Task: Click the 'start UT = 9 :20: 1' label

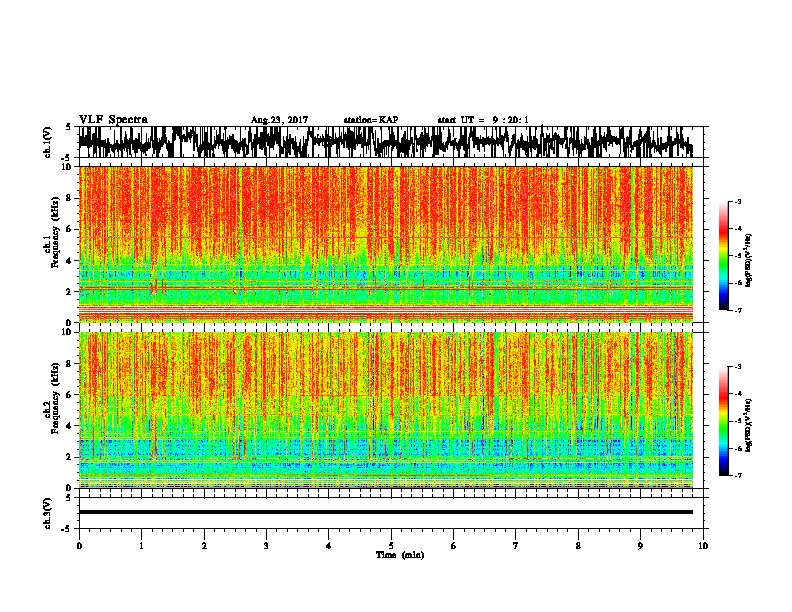Action: [x=483, y=120]
